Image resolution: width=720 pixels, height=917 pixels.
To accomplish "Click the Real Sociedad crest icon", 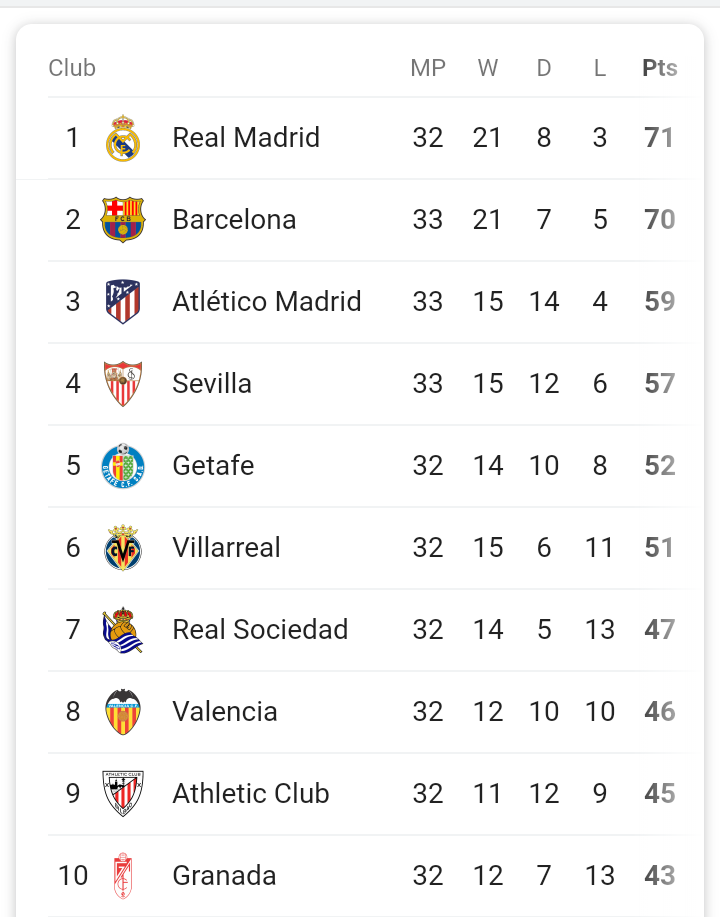I will (x=123, y=630).
